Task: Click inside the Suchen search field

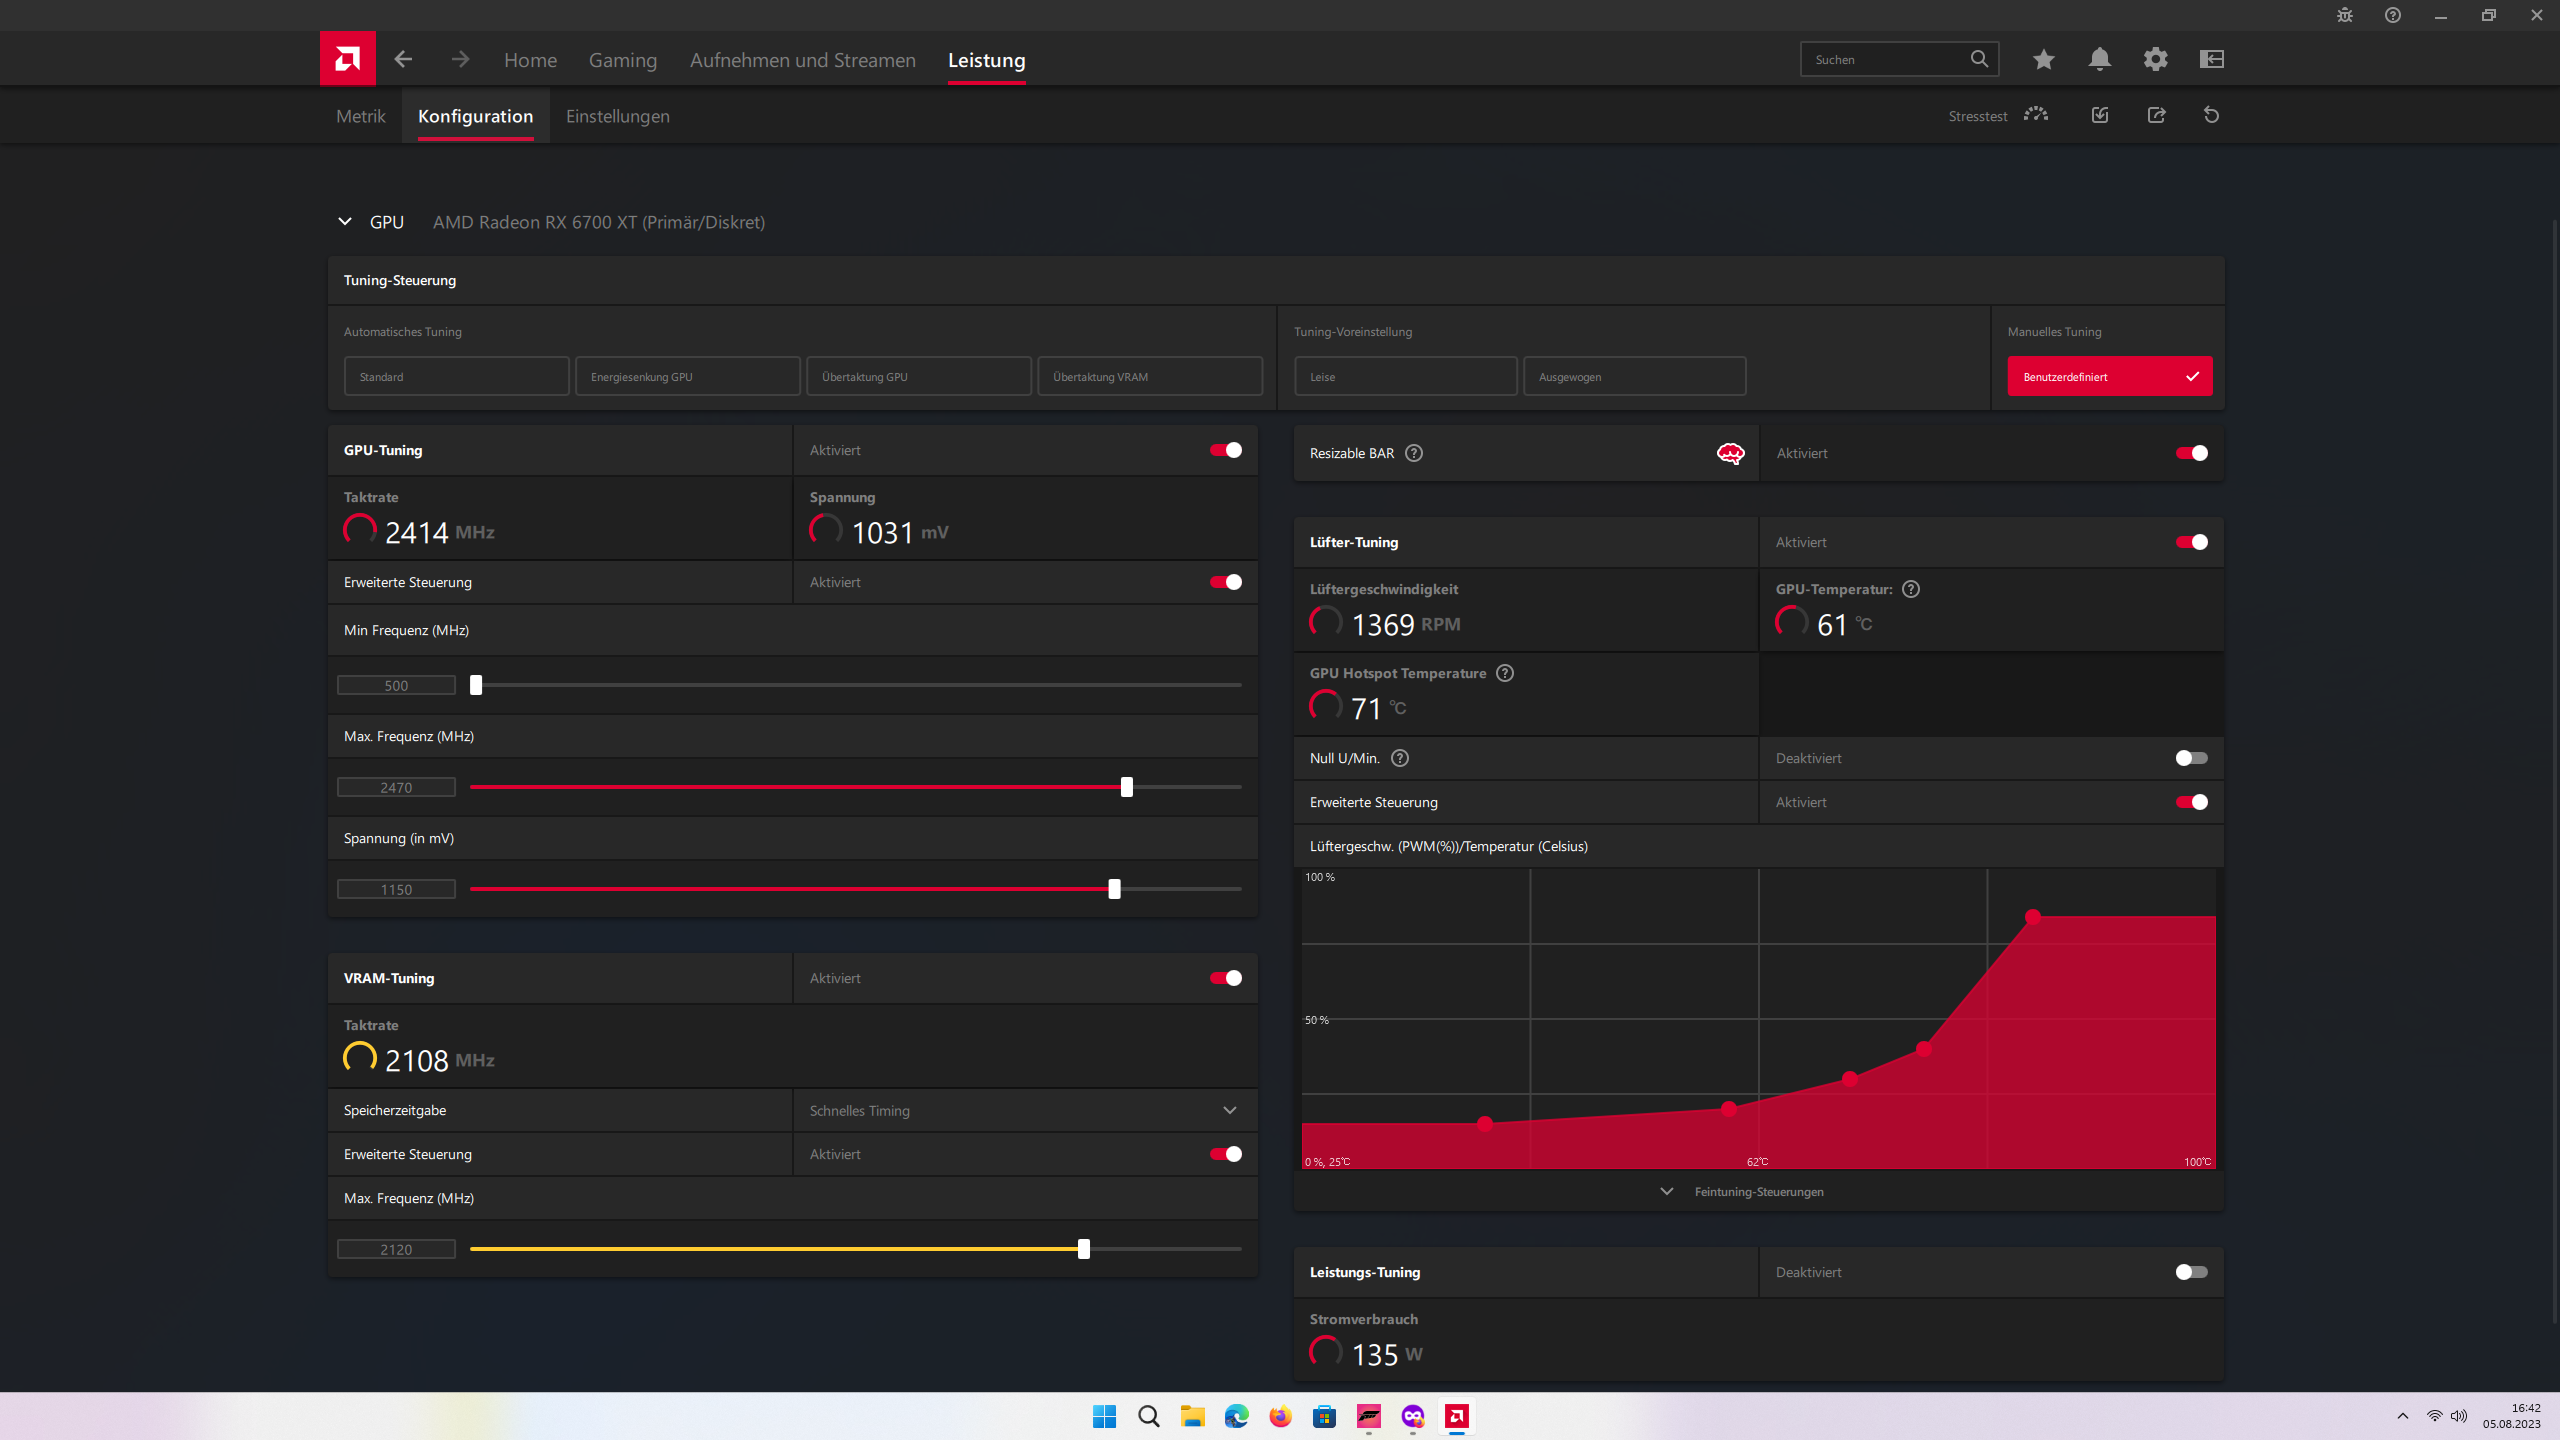Action: 1890,59
